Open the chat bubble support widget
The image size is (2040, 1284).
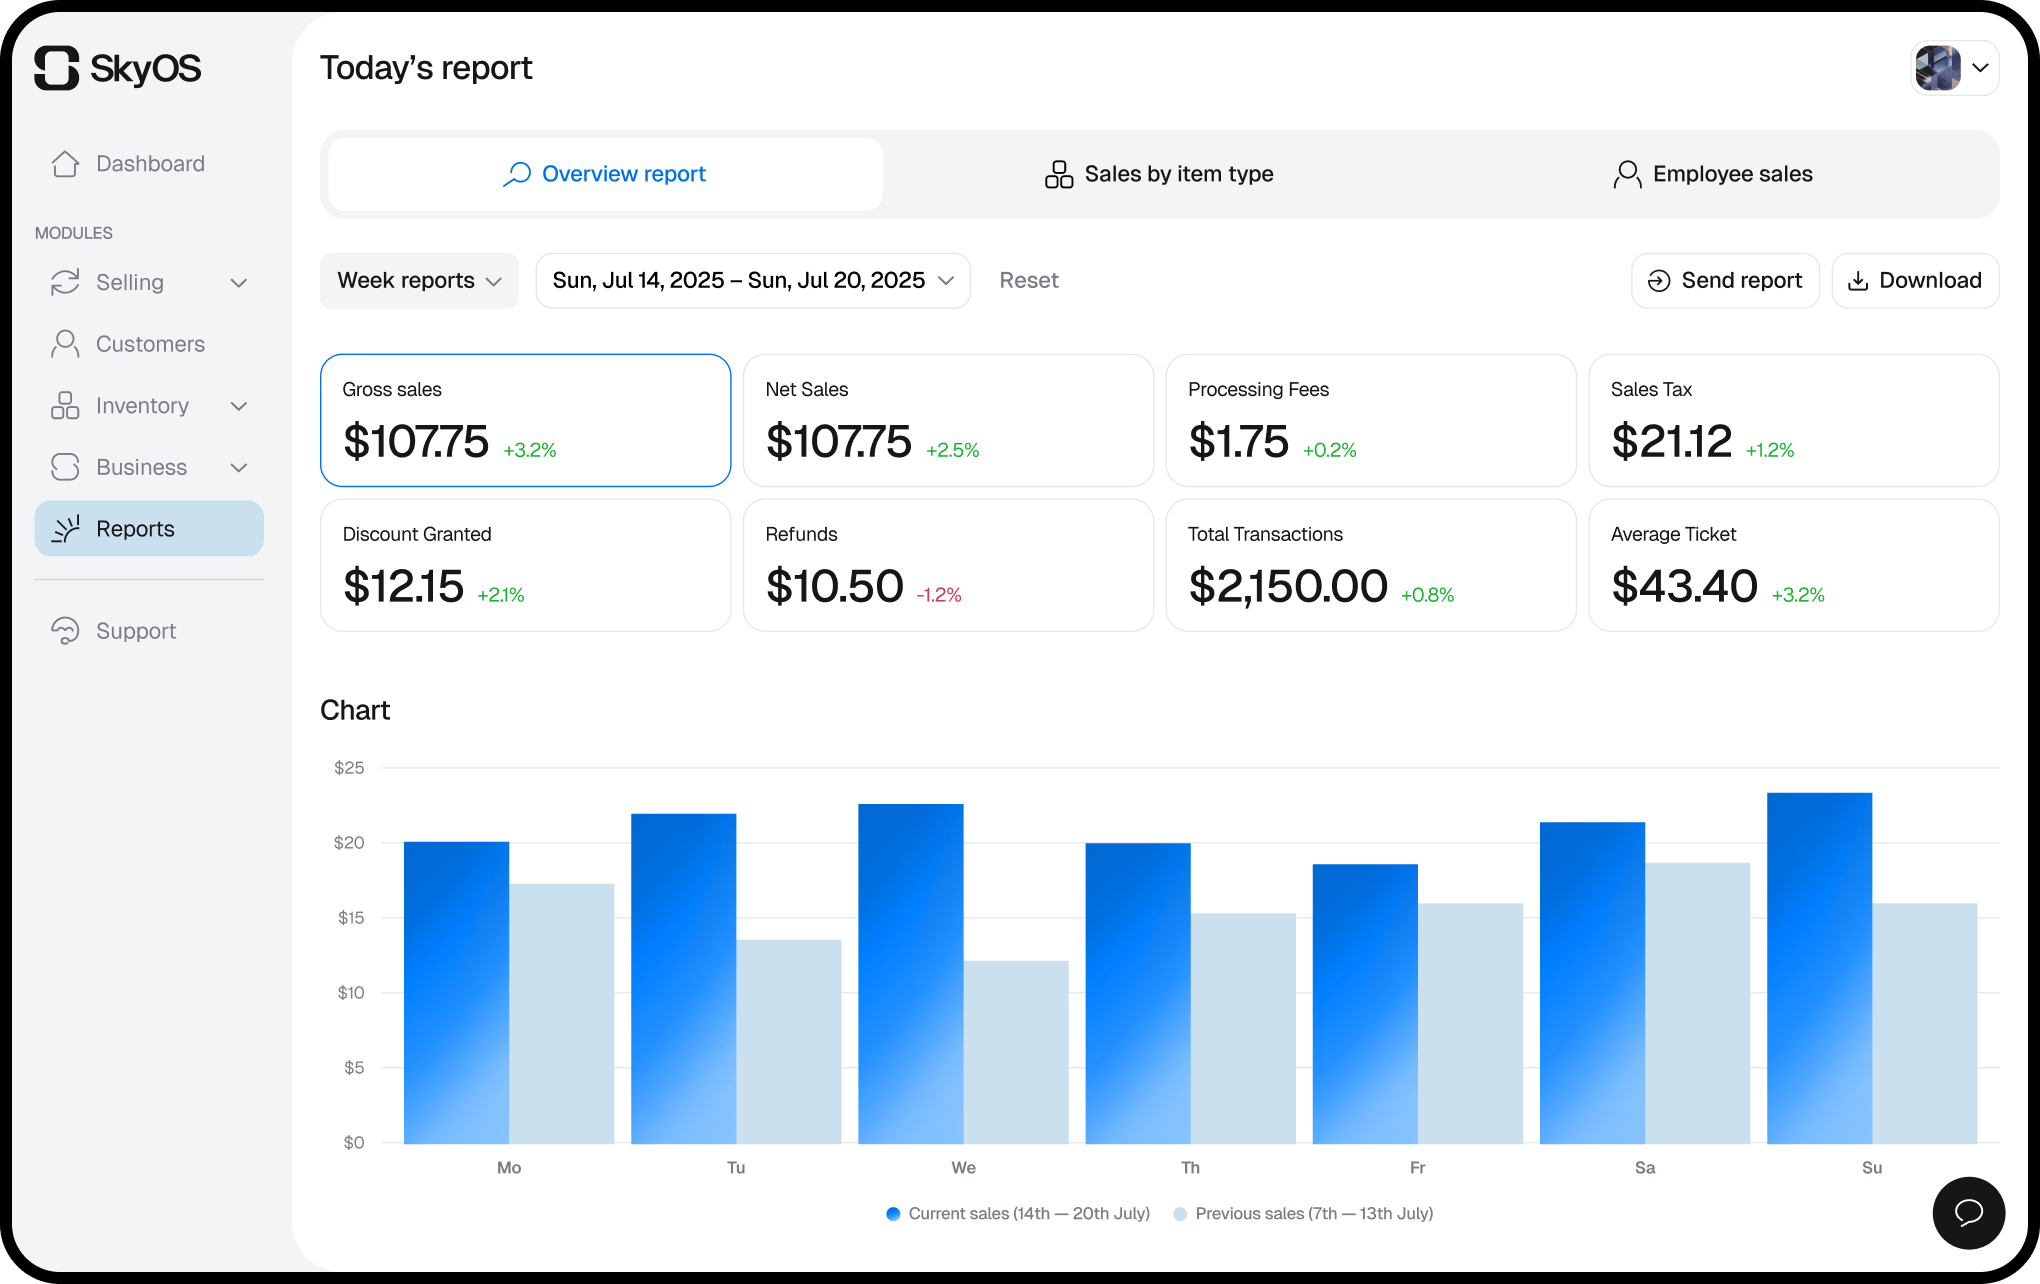1968,1212
